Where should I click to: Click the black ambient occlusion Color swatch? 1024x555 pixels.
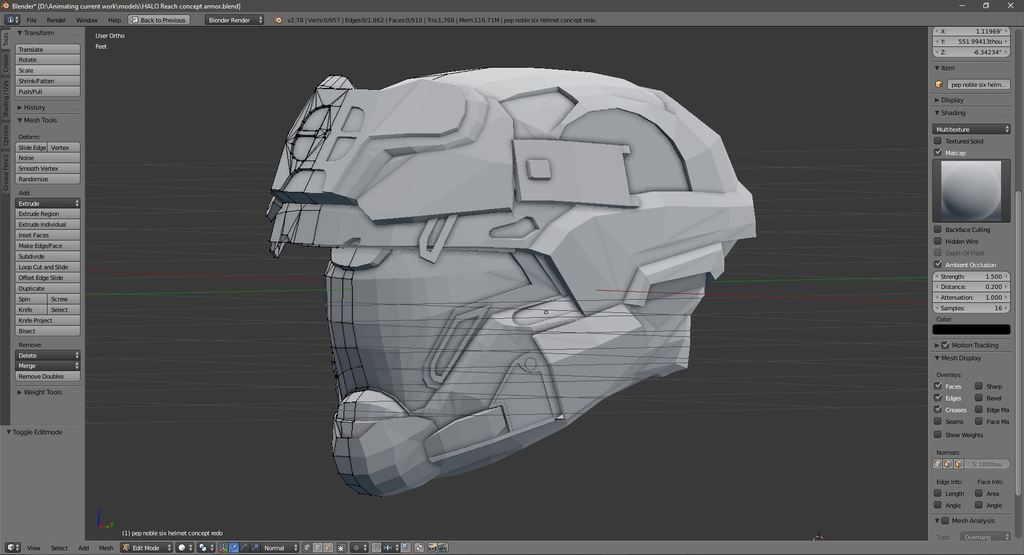click(x=971, y=329)
